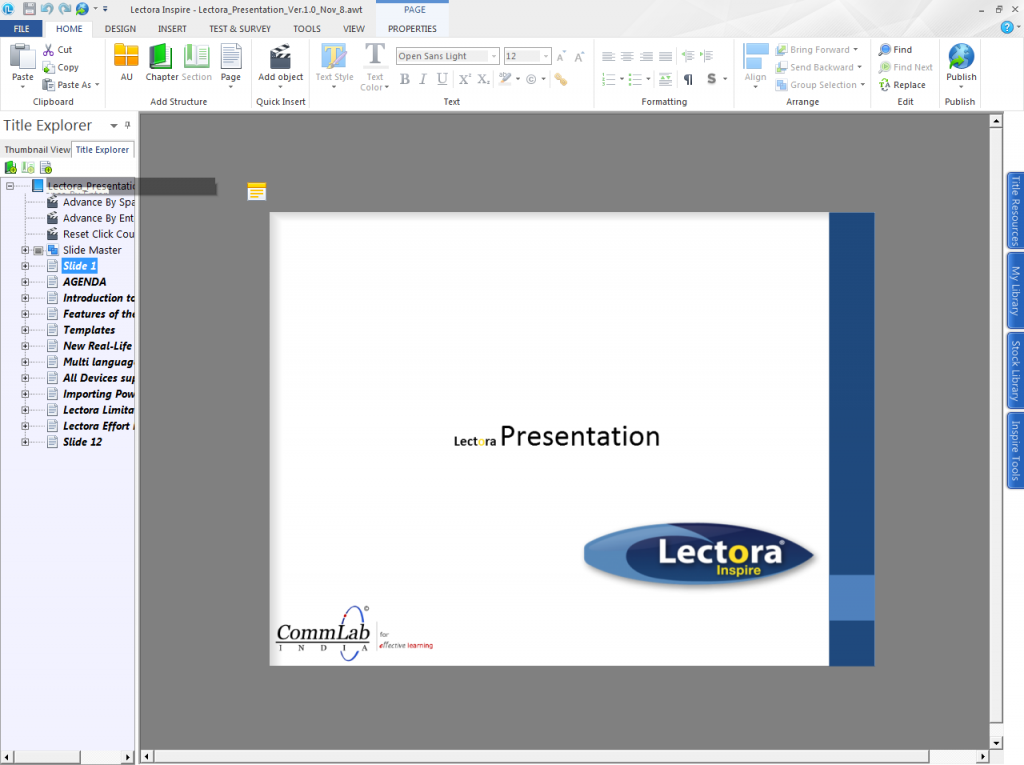1024x765 pixels.
Task: Open the Open Sans Light font dropdown
Action: [x=494, y=56]
